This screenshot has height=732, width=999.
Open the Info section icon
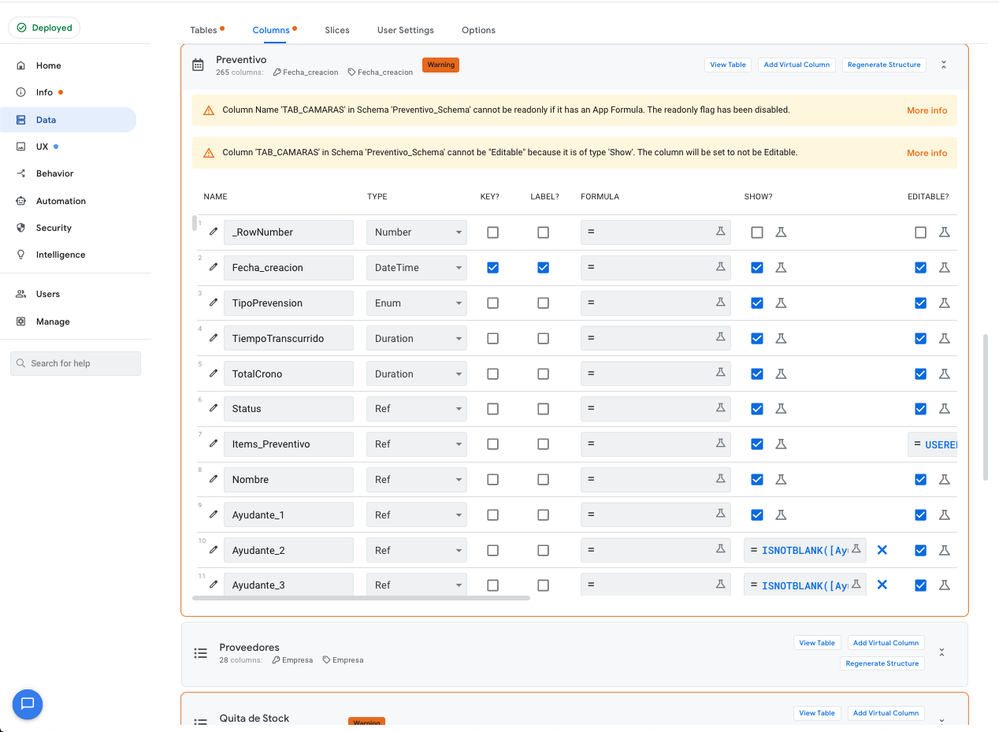point(21,92)
